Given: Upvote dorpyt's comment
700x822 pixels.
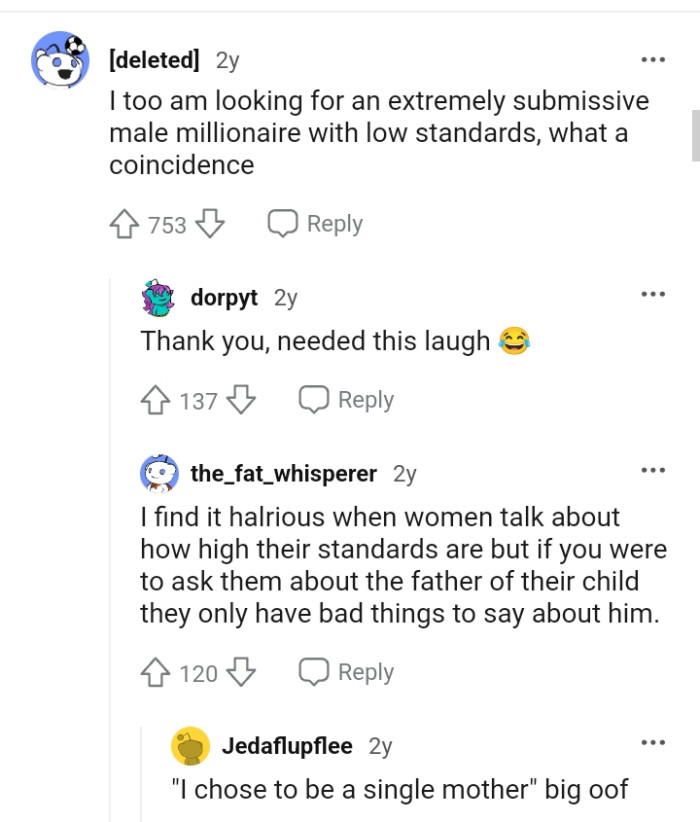Looking at the screenshot, I should click(156, 400).
